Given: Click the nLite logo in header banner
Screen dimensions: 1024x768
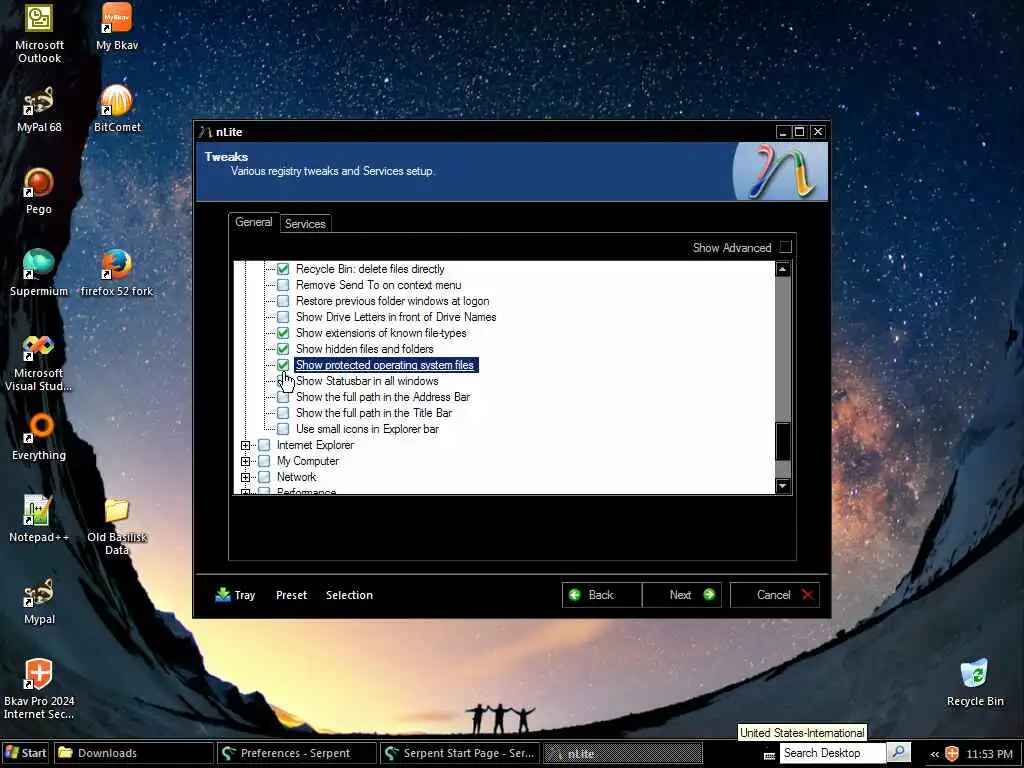Looking at the screenshot, I should tap(781, 171).
